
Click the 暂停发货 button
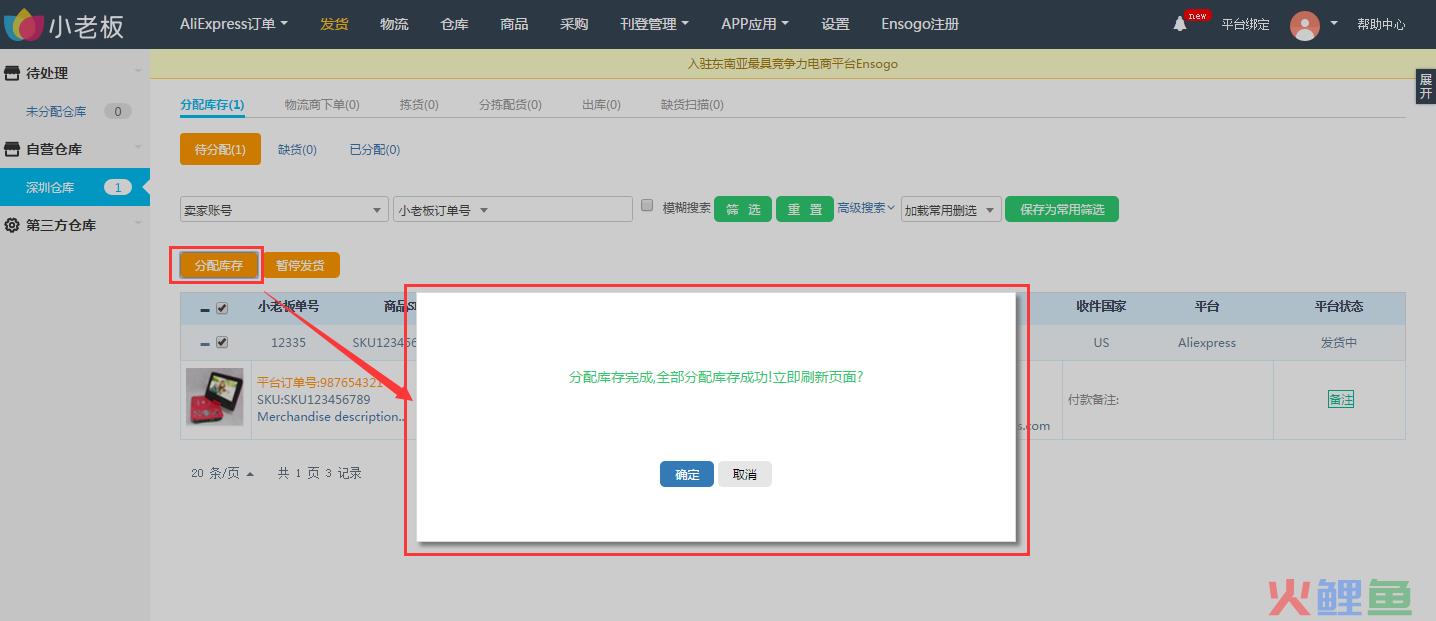300,265
